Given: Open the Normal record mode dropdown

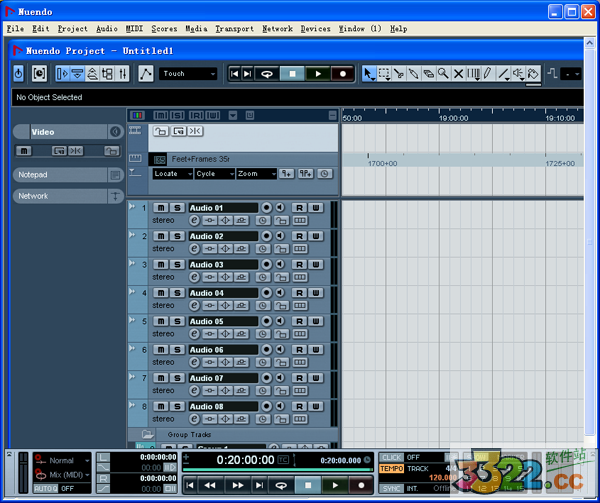Looking at the screenshot, I should [68, 461].
